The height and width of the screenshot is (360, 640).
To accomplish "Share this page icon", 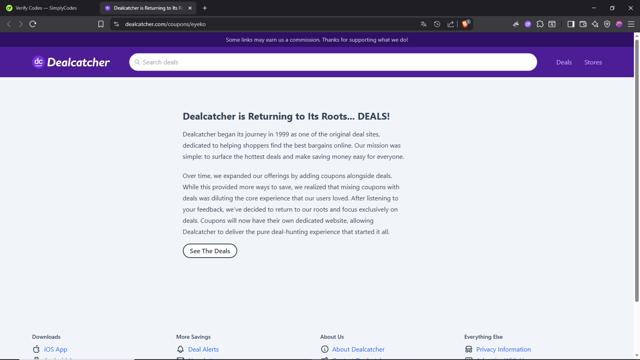I will pyautogui.click(x=451, y=24).
